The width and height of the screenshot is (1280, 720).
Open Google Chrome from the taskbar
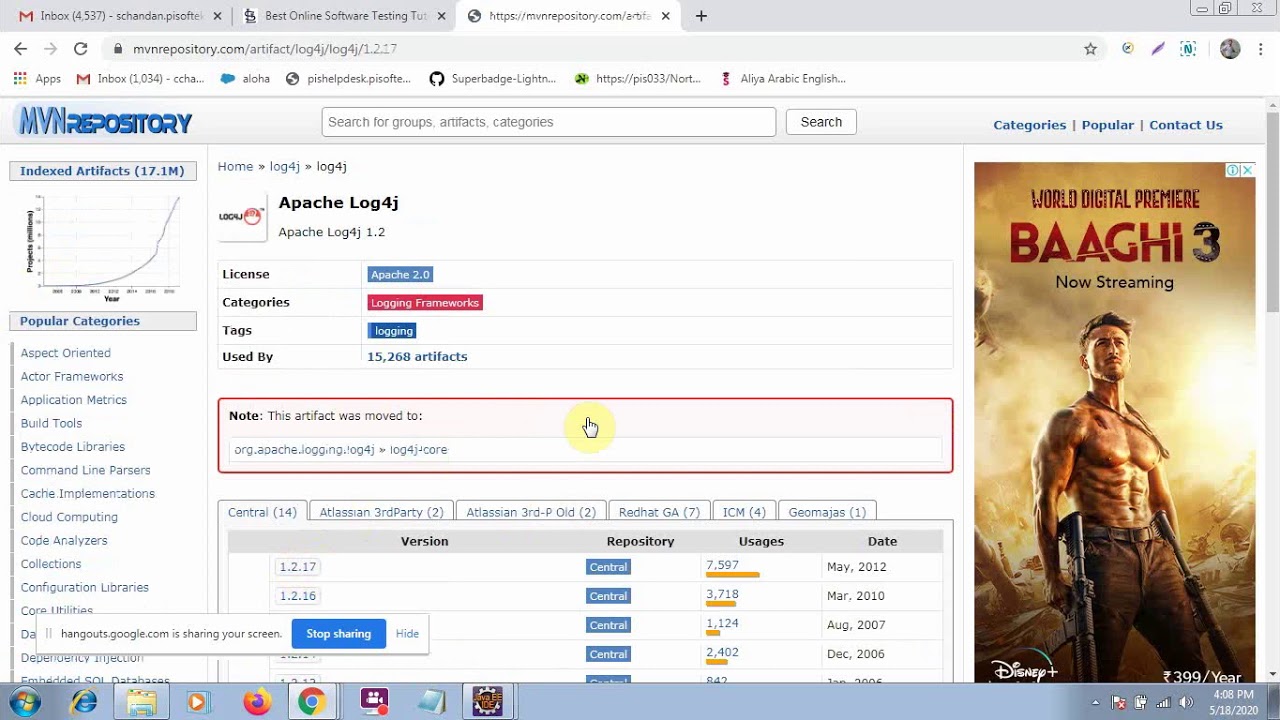click(x=311, y=702)
